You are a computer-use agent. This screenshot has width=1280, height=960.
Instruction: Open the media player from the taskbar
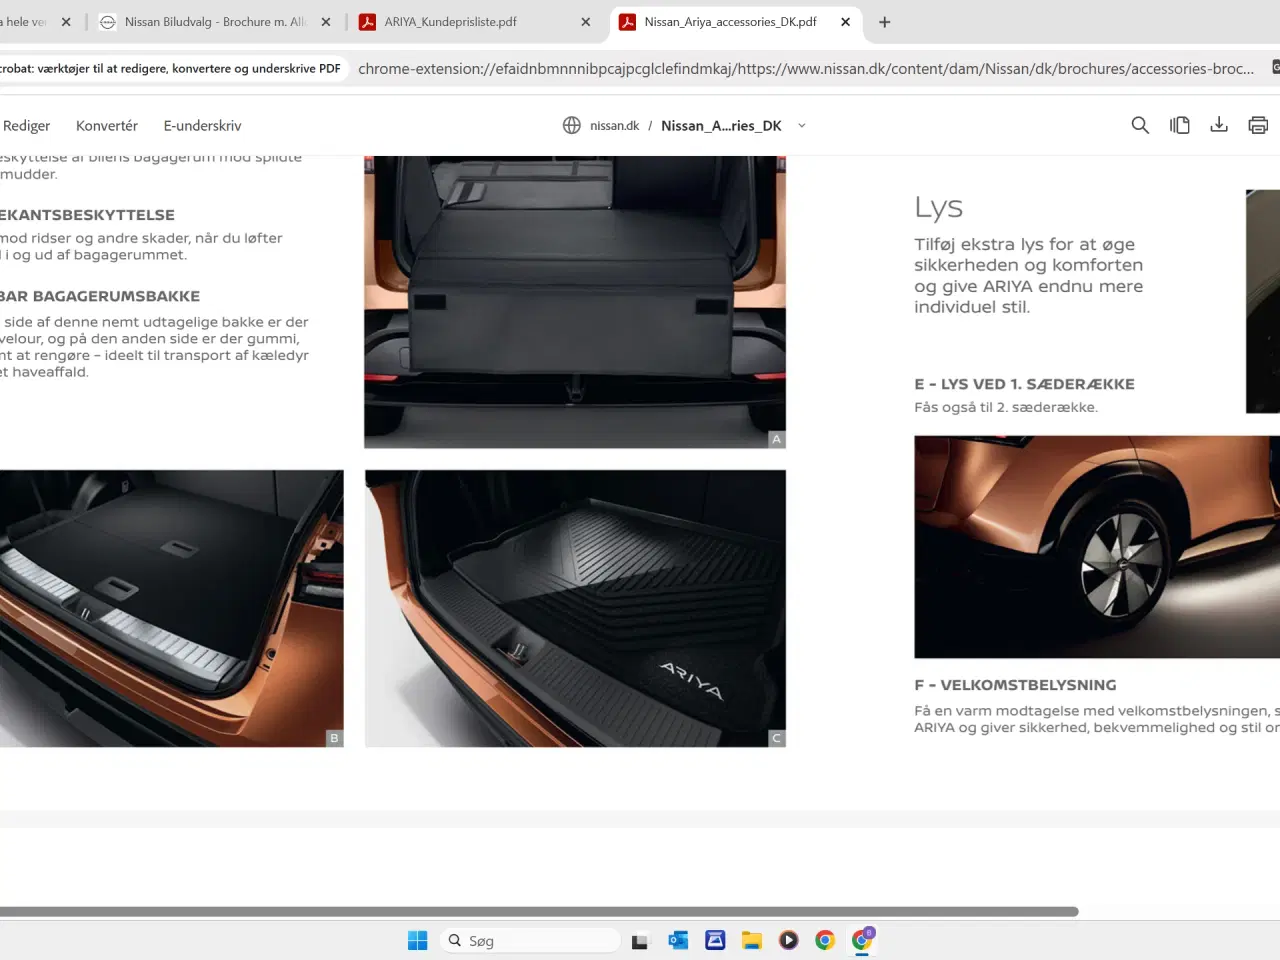point(789,940)
